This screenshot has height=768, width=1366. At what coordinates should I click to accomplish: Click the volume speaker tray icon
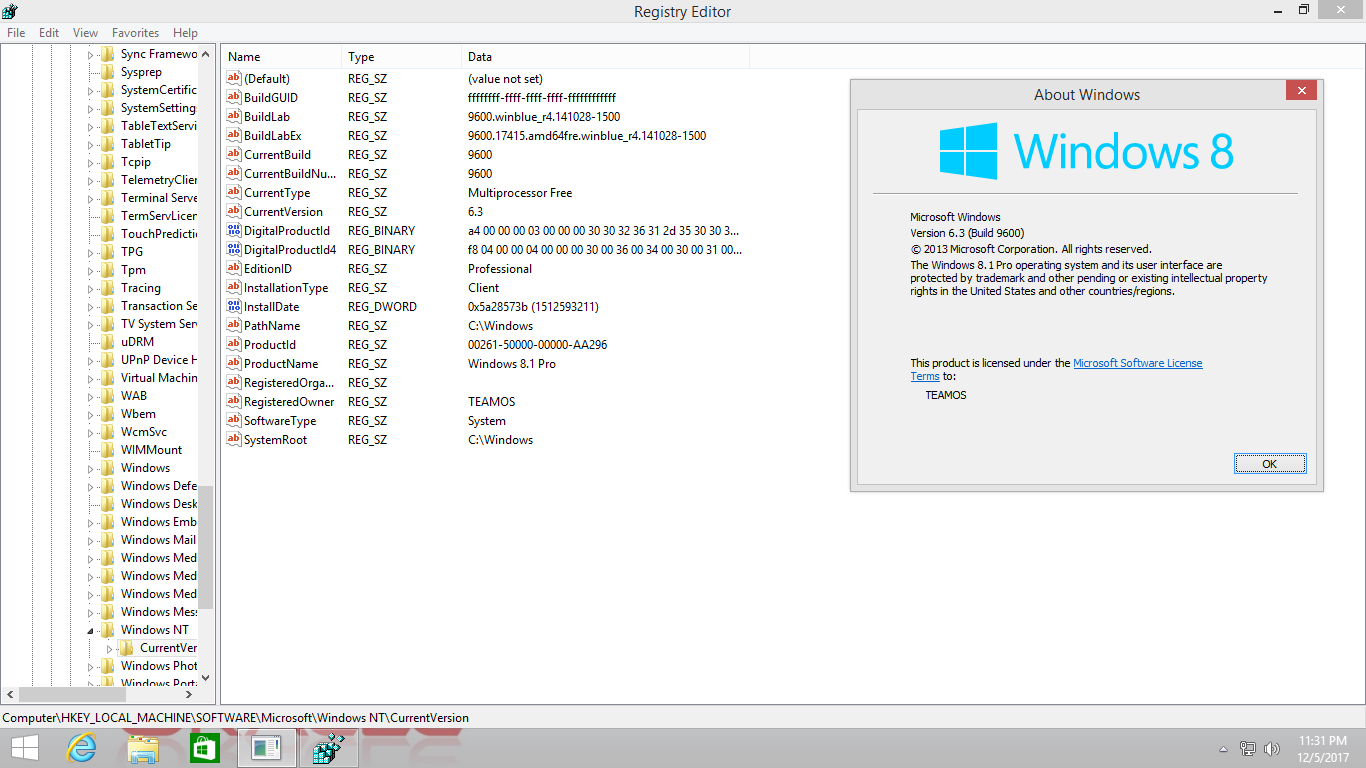click(1272, 748)
